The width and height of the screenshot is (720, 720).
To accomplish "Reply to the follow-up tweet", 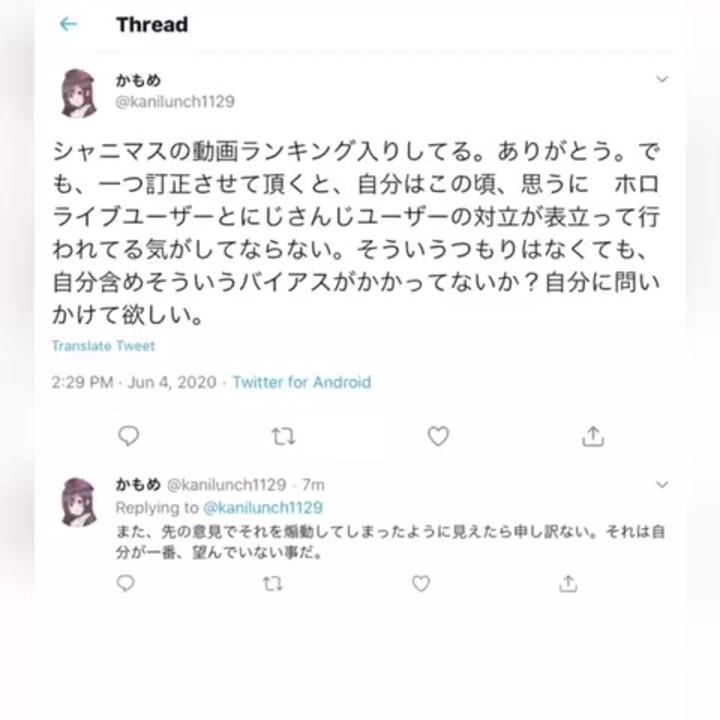I will (125, 583).
